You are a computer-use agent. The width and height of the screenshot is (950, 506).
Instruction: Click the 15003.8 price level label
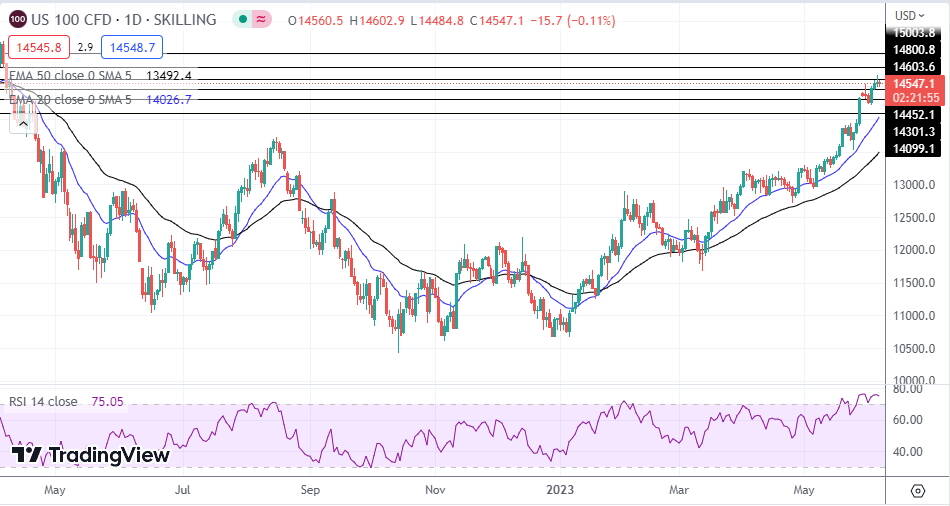pyautogui.click(x=914, y=33)
